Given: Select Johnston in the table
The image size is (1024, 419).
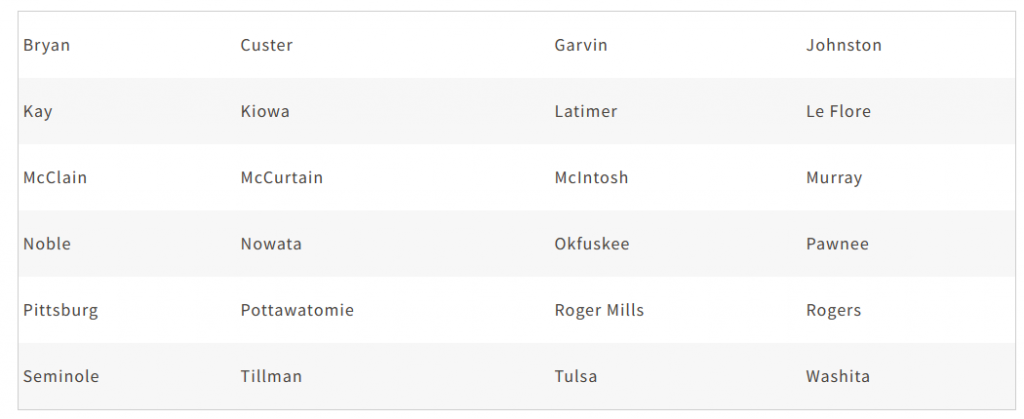Looking at the screenshot, I should tap(843, 45).
